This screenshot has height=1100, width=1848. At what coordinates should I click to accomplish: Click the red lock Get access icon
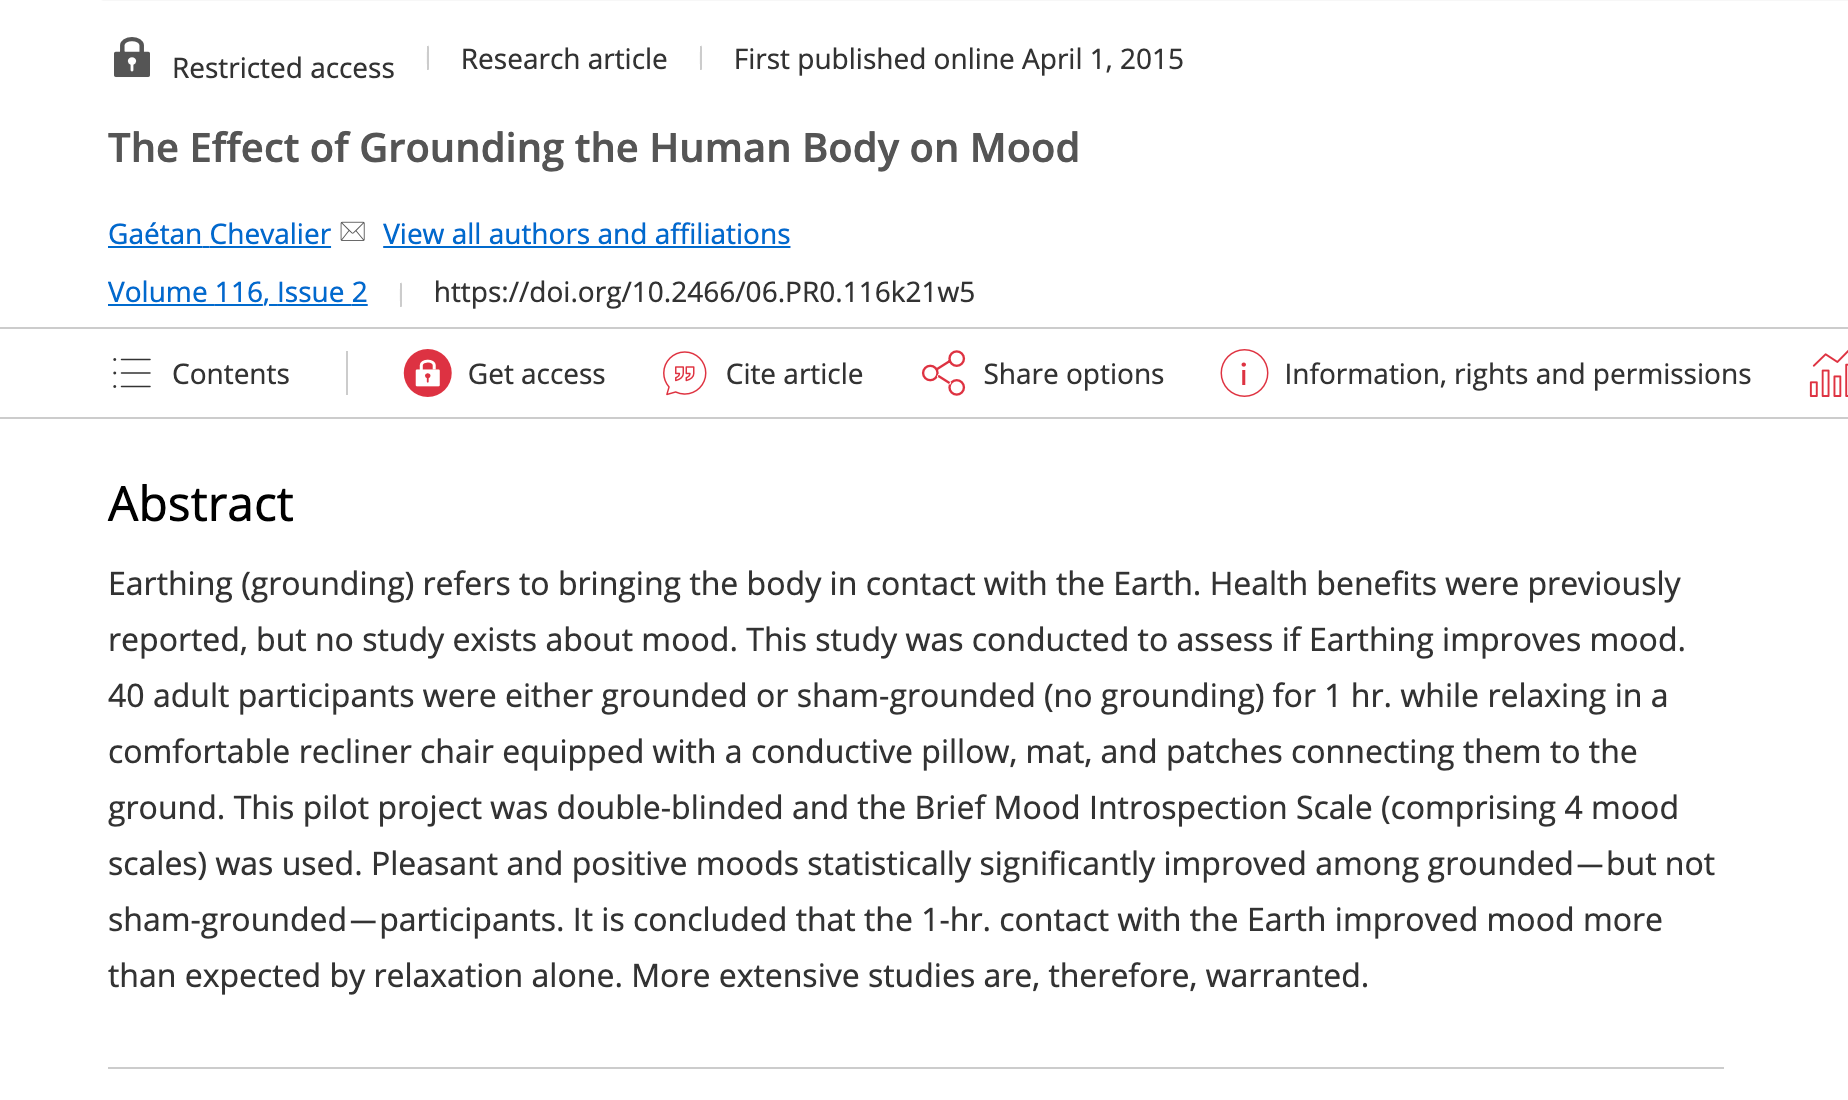(x=427, y=373)
